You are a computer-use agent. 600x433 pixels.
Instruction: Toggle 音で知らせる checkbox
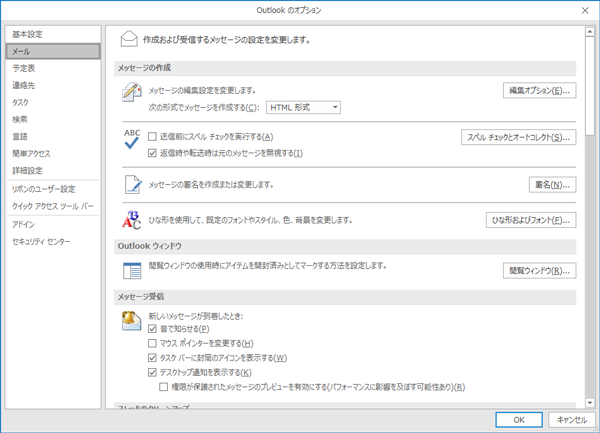[152, 329]
